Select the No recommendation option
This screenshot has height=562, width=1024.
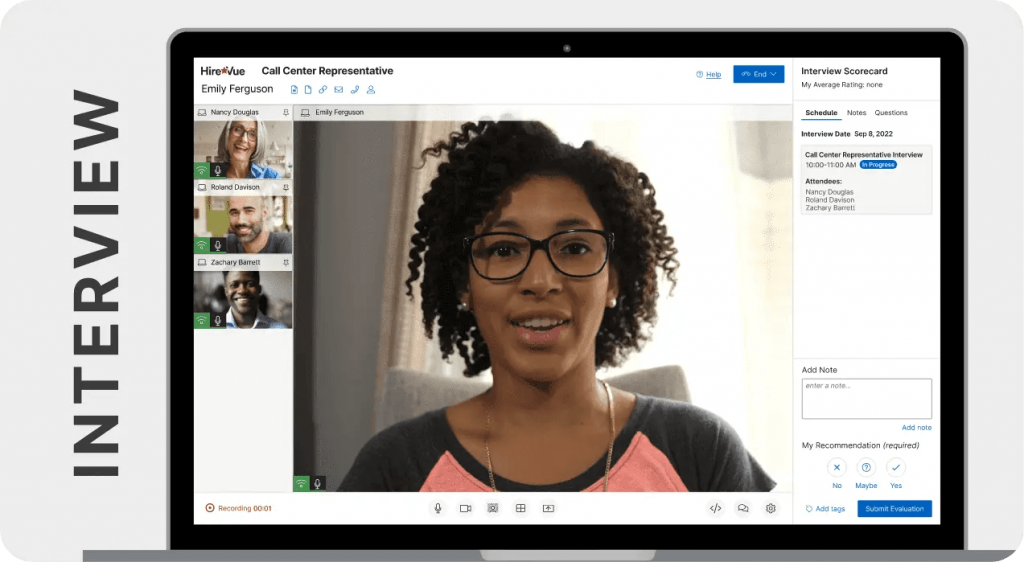tap(837, 467)
